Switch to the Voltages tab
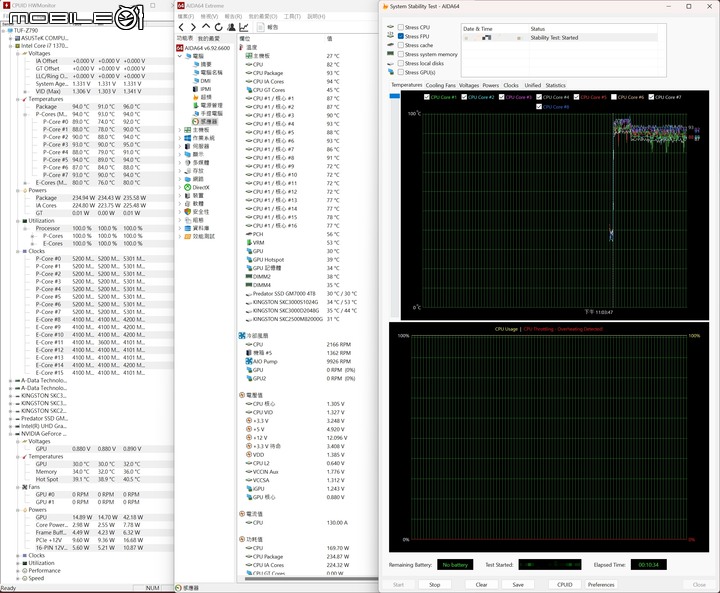 (469, 85)
